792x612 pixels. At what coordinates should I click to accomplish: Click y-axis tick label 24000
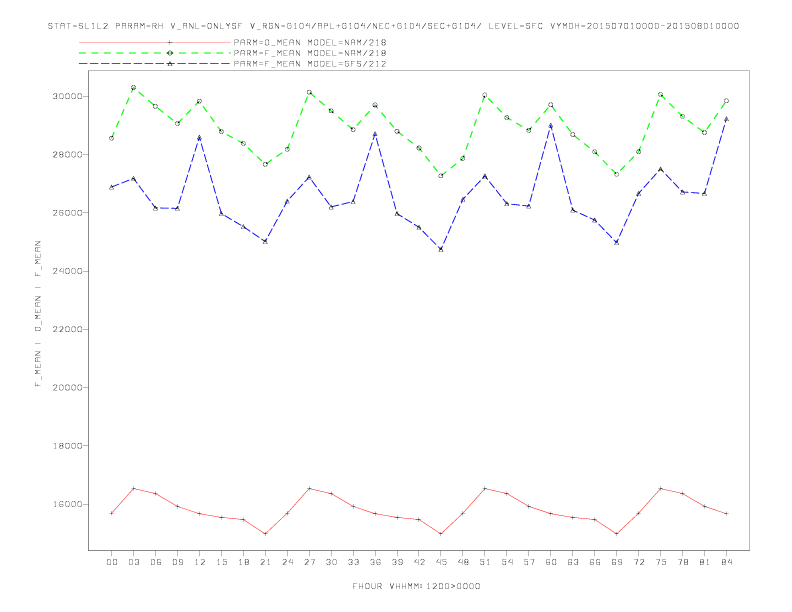click(x=67, y=271)
